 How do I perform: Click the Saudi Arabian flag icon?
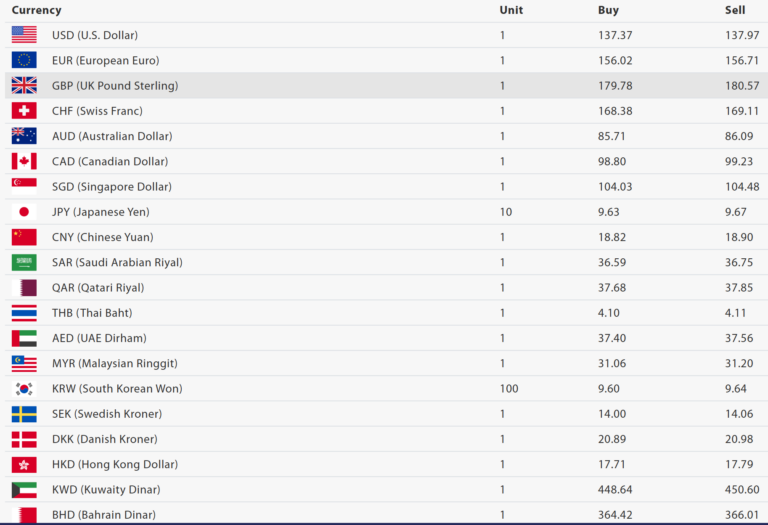[24, 262]
